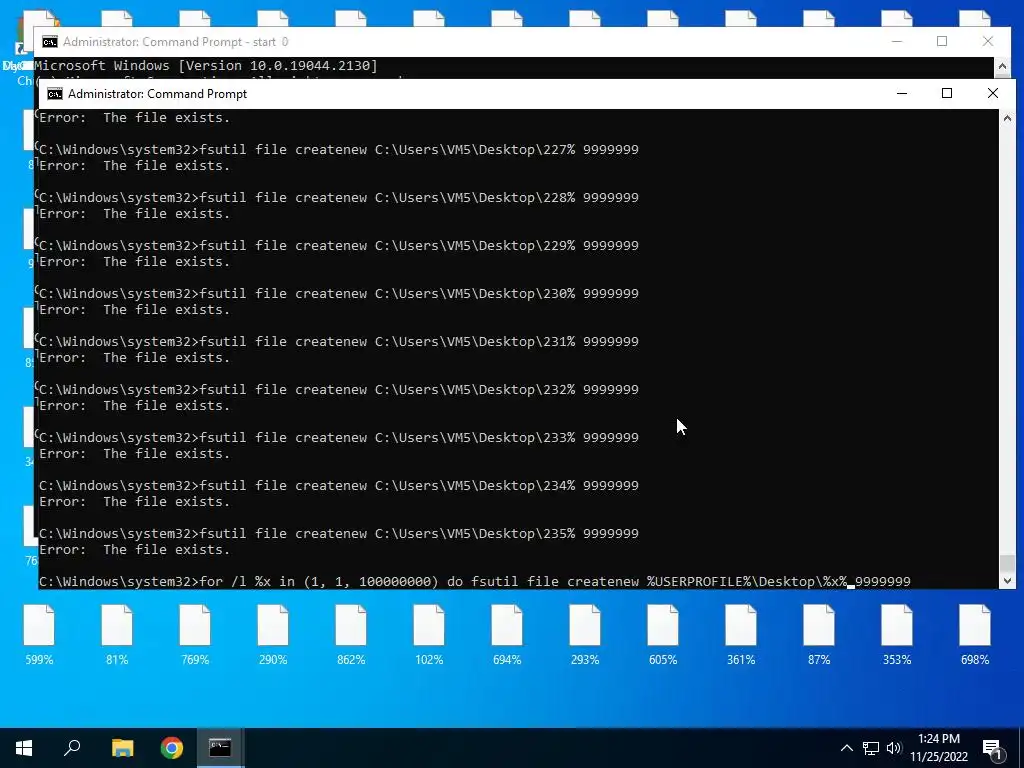This screenshot has height=768, width=1024.
Task: Open front Command Prompt system menu icon
Action: 55,94
